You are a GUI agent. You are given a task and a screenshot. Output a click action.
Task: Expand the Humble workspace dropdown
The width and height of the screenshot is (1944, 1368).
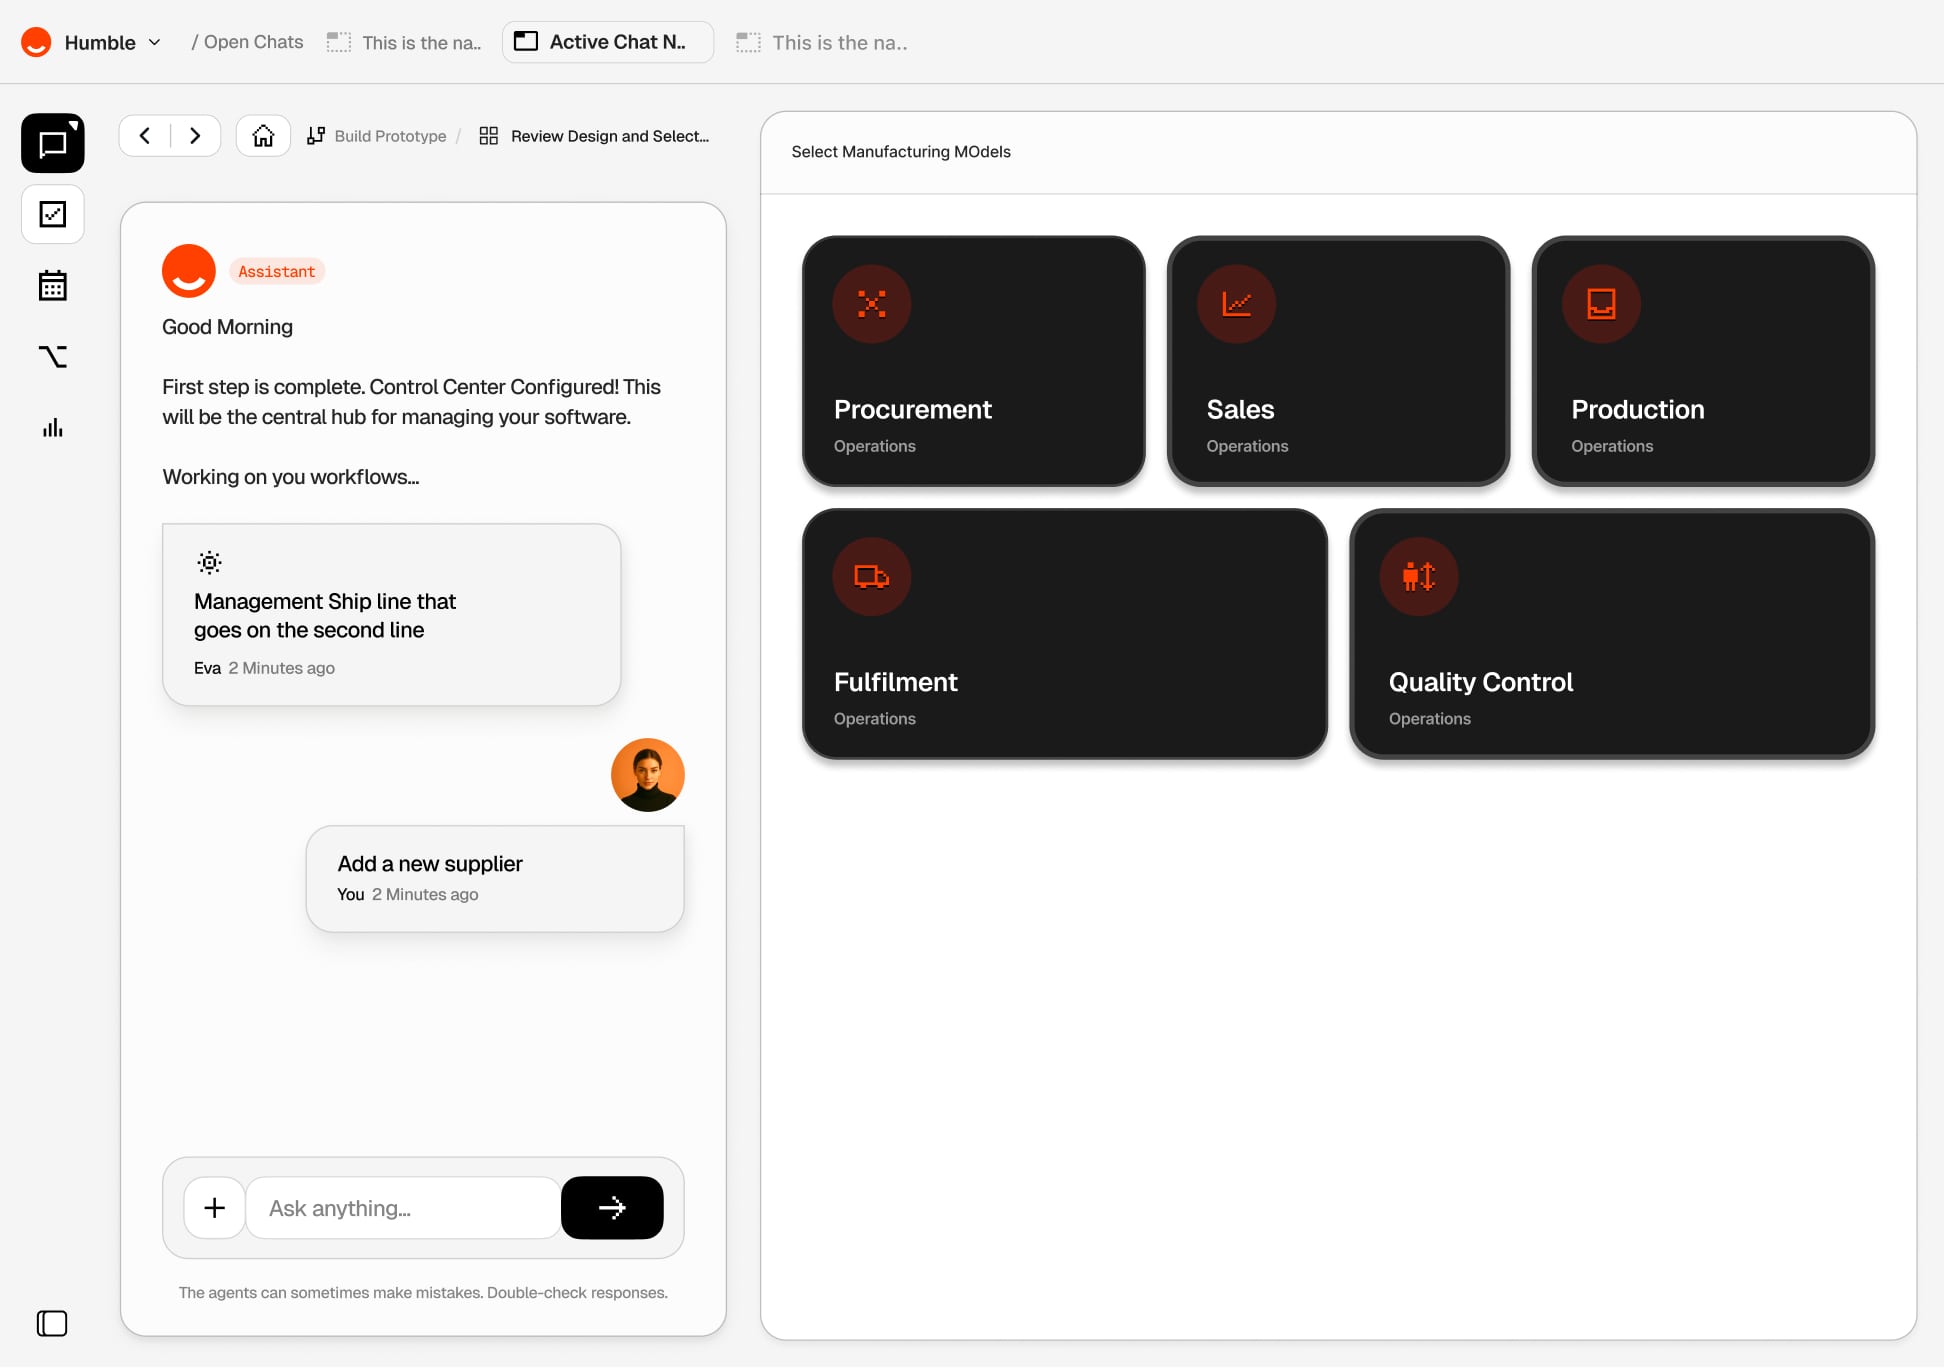(154, 42)
